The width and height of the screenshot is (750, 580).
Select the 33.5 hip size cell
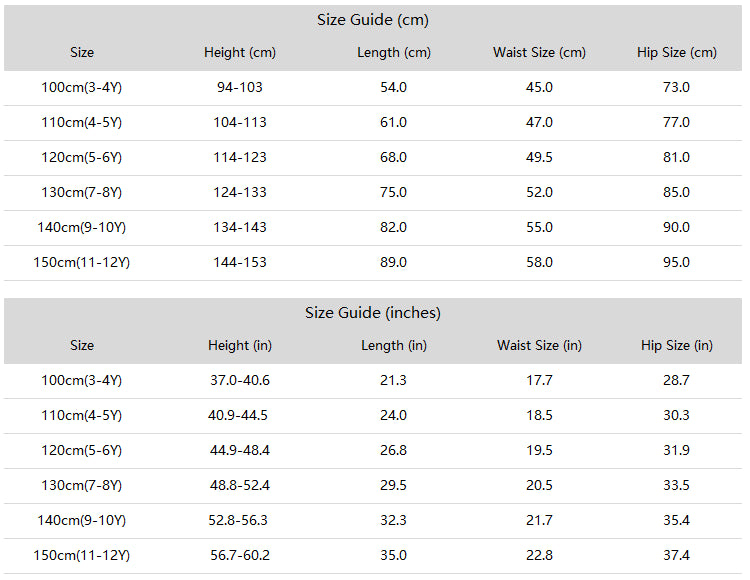pos(676,485)
